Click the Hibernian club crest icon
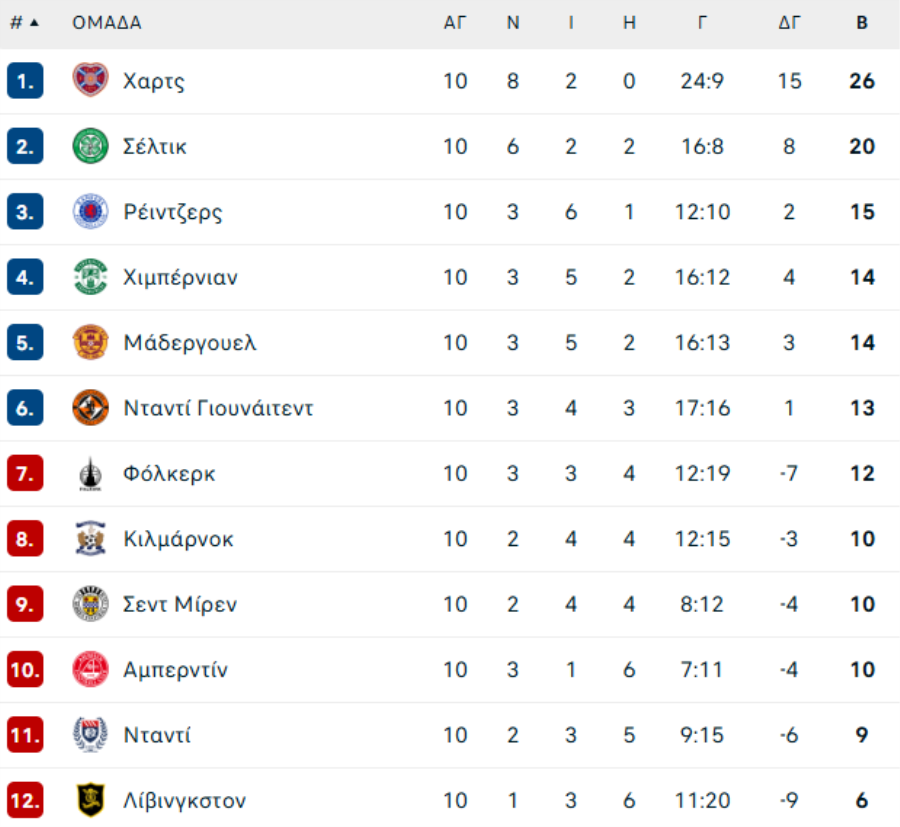Screen dimensions: 900x827 point(90,277)
